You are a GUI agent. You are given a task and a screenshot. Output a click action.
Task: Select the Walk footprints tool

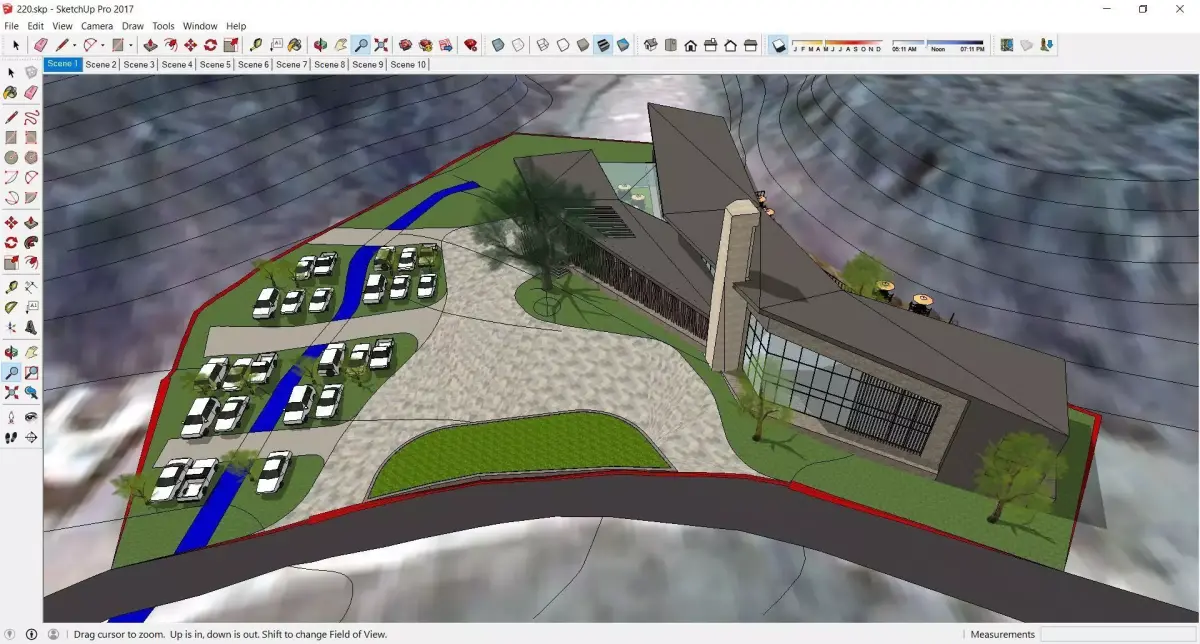(x=11, y=437)
